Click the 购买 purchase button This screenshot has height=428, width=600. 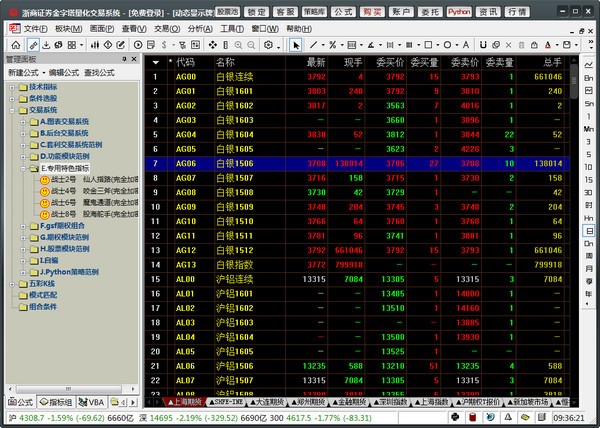(373, 11)
